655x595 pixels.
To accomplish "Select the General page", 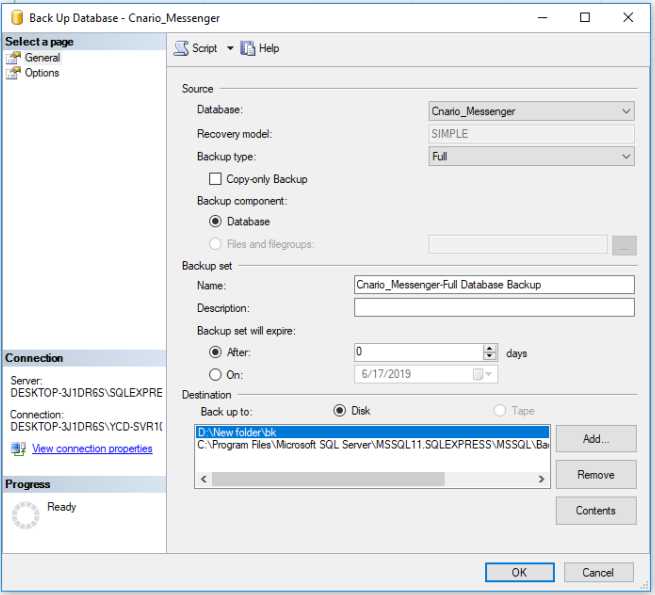I will tap(42, 58).
